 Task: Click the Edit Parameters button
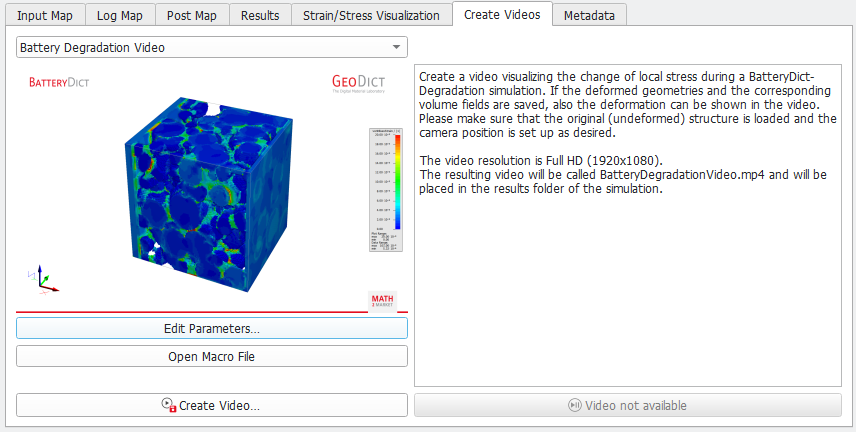tap(212, 329)
